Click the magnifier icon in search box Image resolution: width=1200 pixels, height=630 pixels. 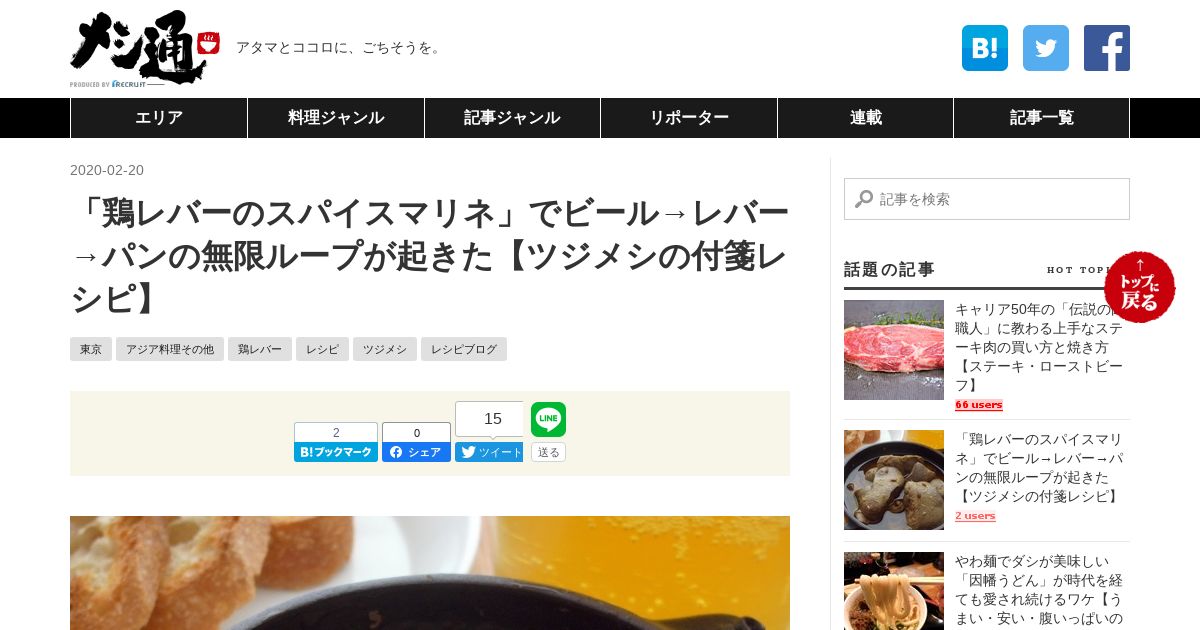coord(863,199)
